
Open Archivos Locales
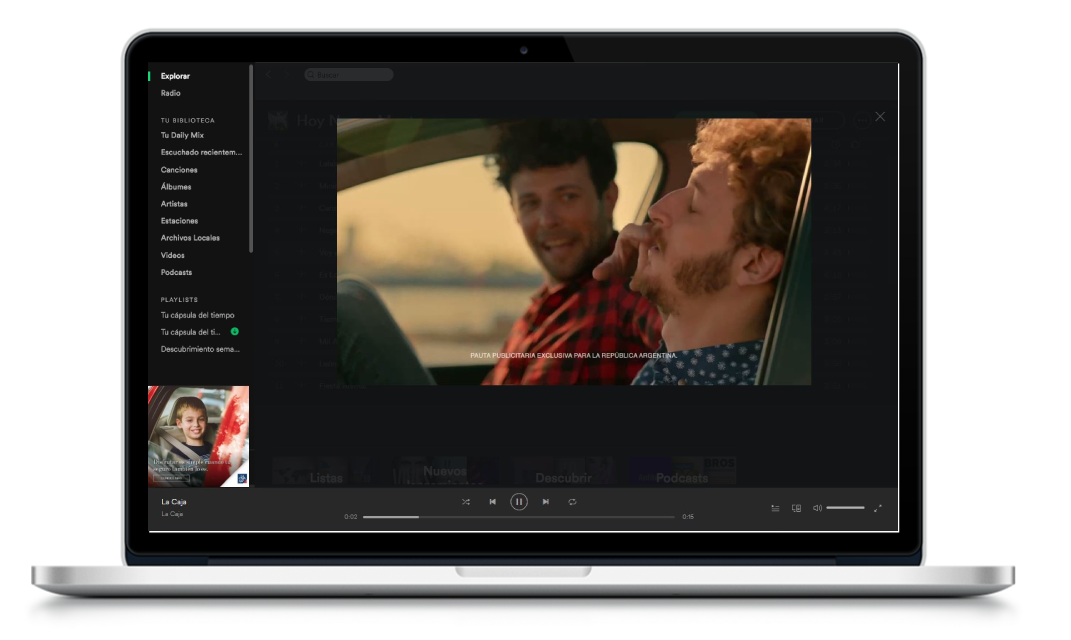tap(191, 238)
